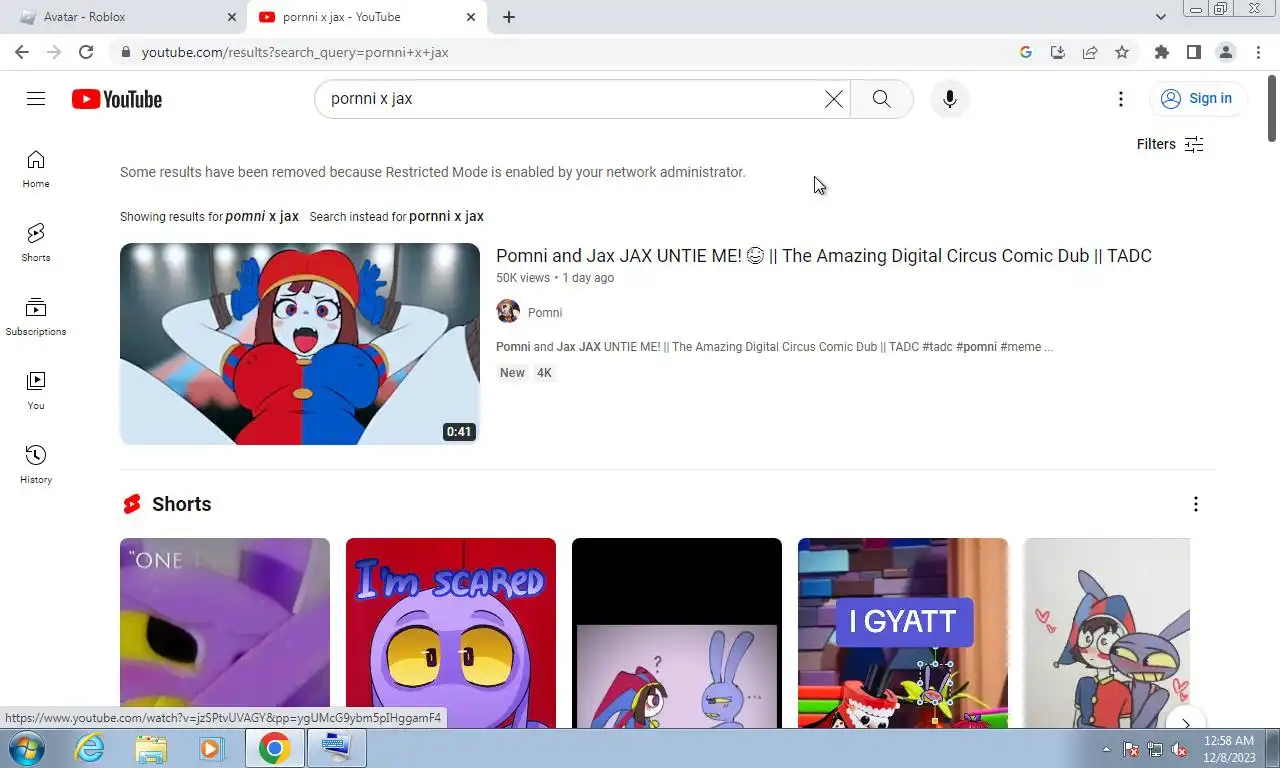Click the magnifier search button
This screenshot has height=768, width=1280.
[881, 99]
